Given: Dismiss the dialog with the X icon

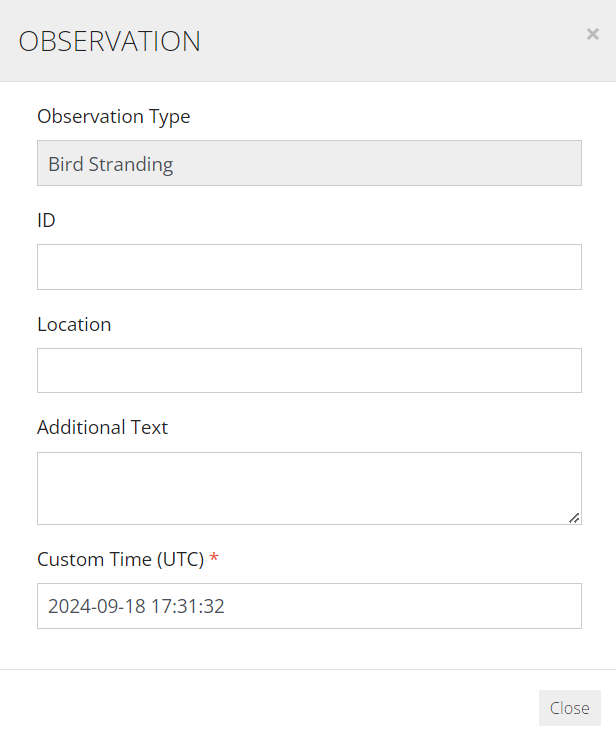Looking at the screenshot, I should point(592,34).
